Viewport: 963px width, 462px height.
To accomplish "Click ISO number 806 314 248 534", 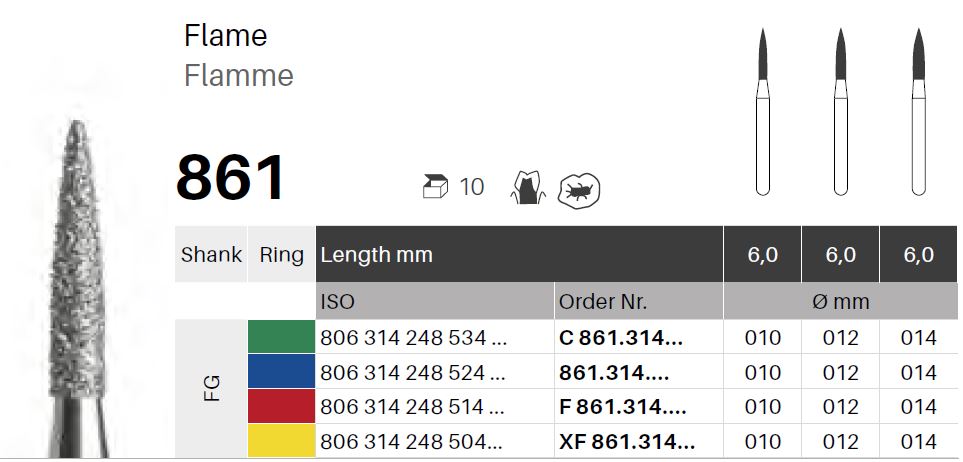I will (x=413, y=337).
